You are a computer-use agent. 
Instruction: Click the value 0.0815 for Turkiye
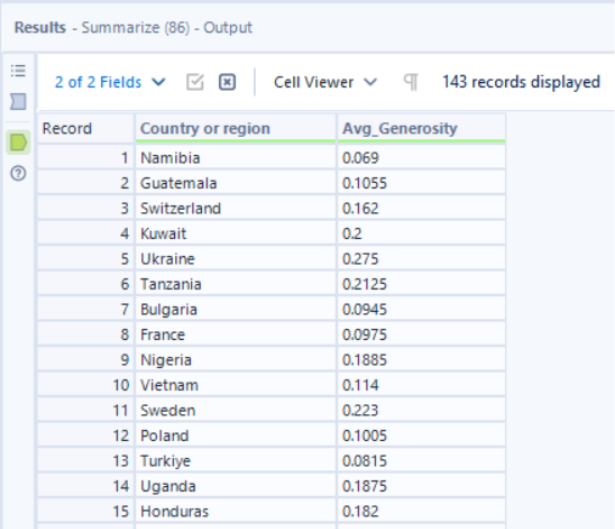[x=421, y=461]
